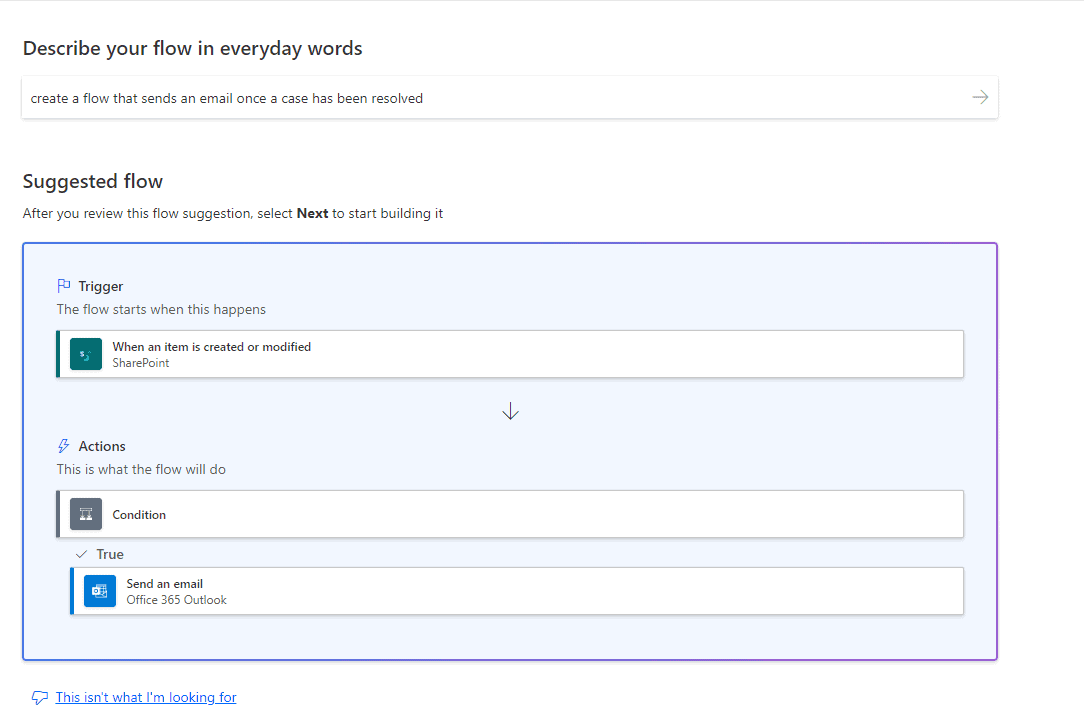Click the SharePoint icon in the trigger card
Viewport: 1084px width, 722px height.
click(x=86, y=354)
